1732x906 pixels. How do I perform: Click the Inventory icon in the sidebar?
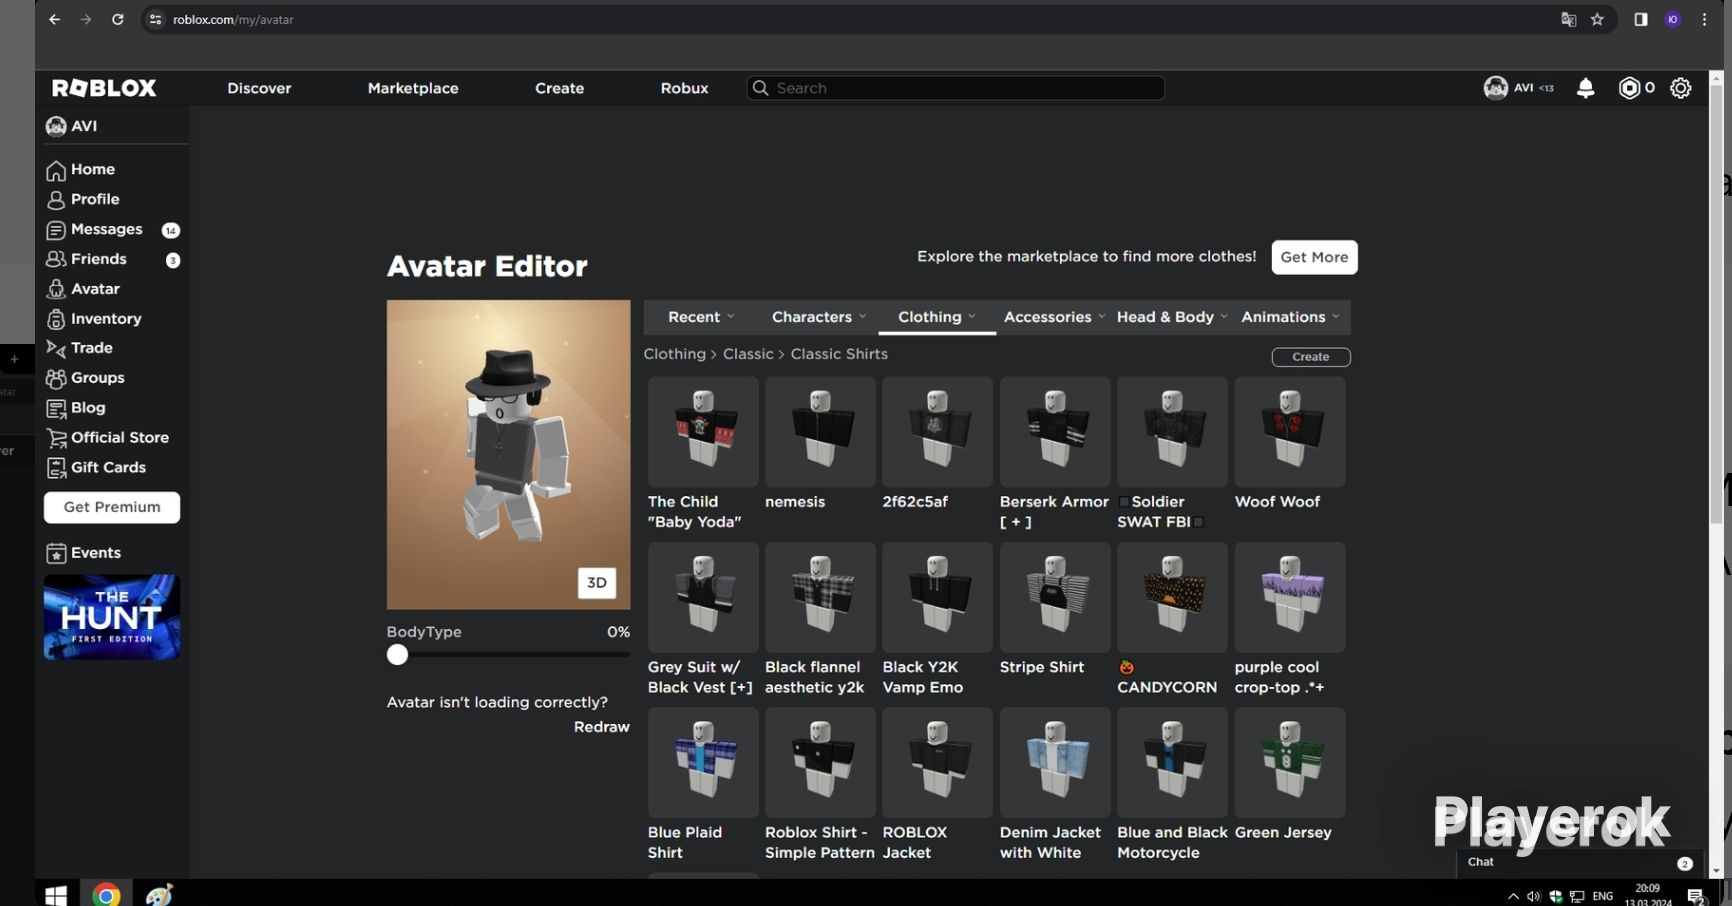click(x=56, y=319)
